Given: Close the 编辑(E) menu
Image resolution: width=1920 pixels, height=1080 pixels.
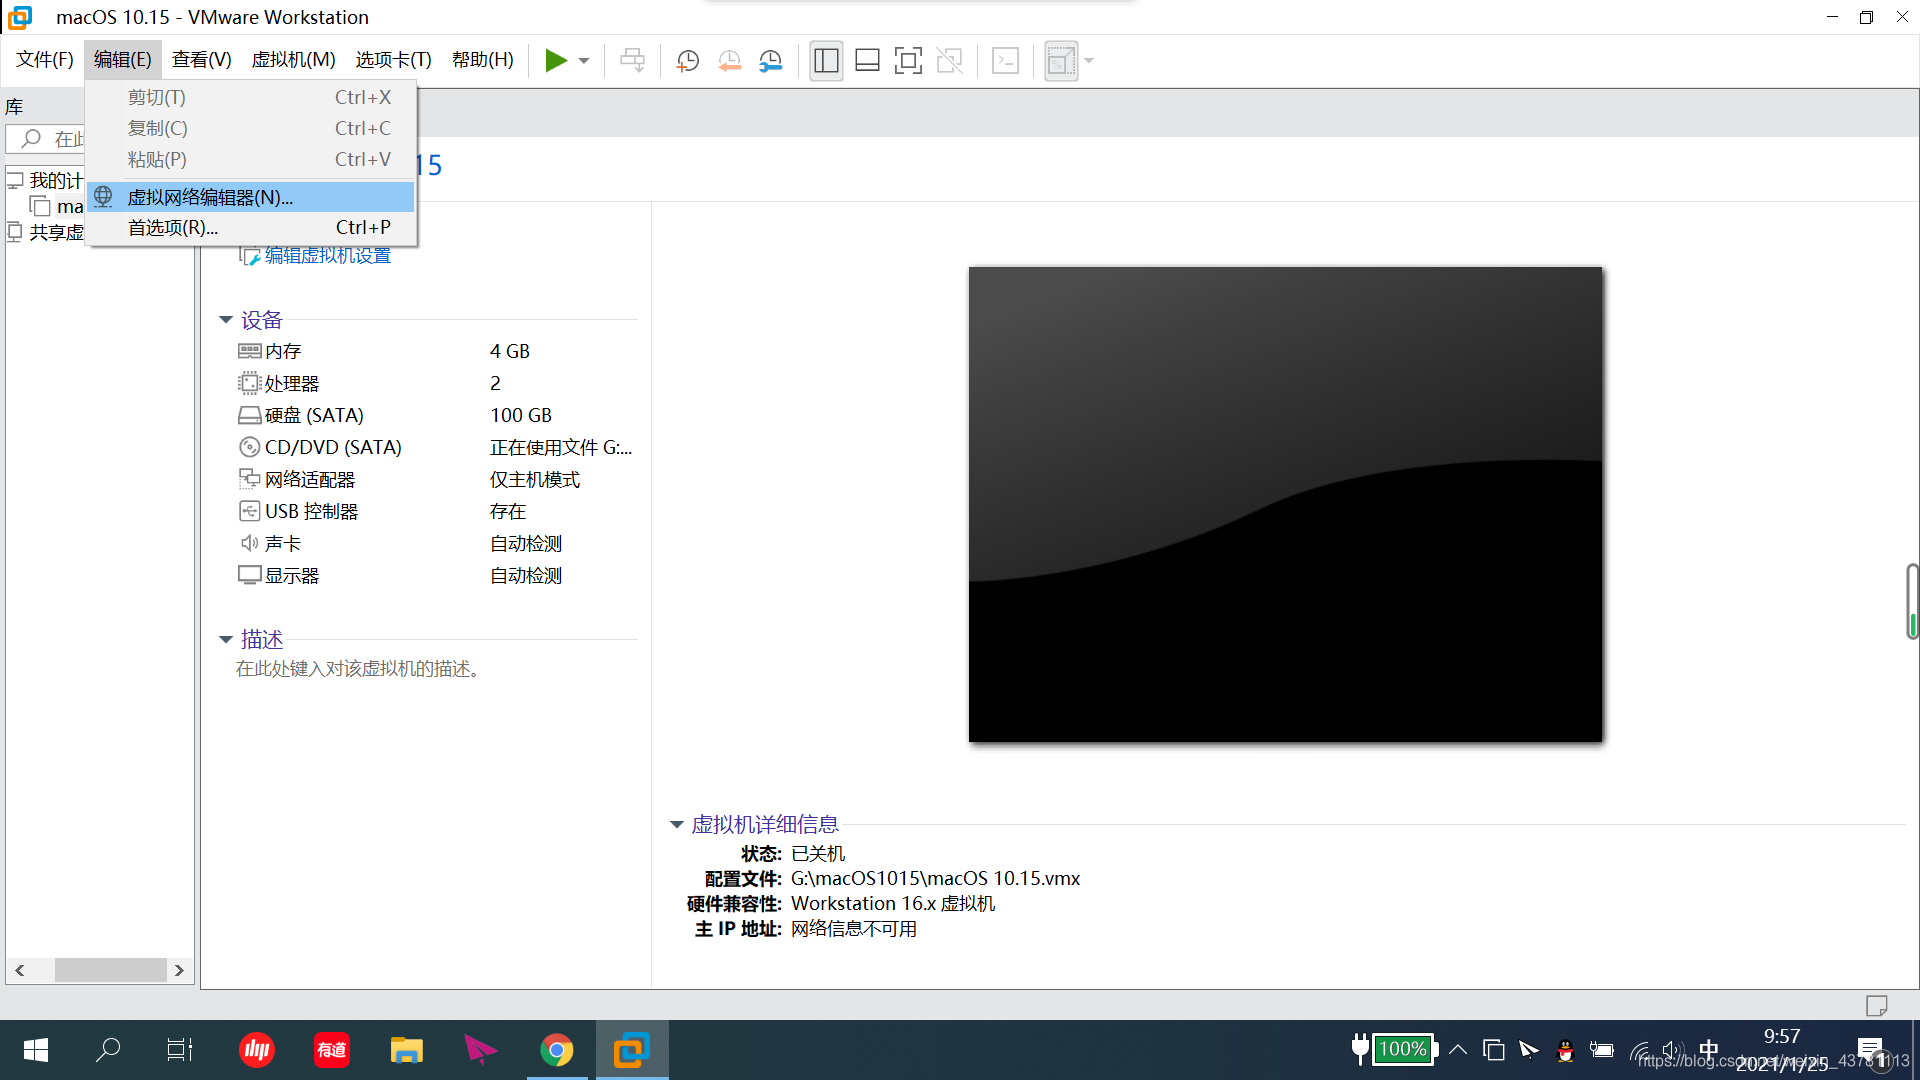Looking at the screenshot, I should coord(123,60).
